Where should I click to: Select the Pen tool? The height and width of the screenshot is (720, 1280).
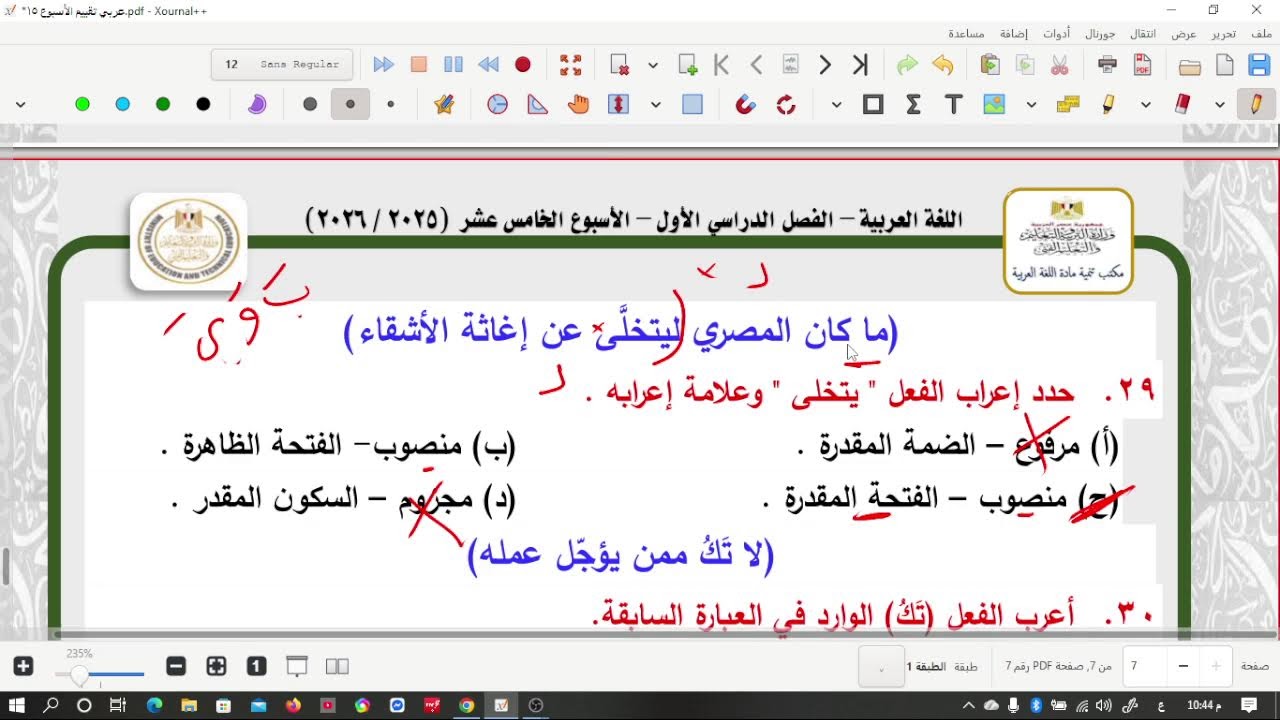click(x=1257, y=104)
